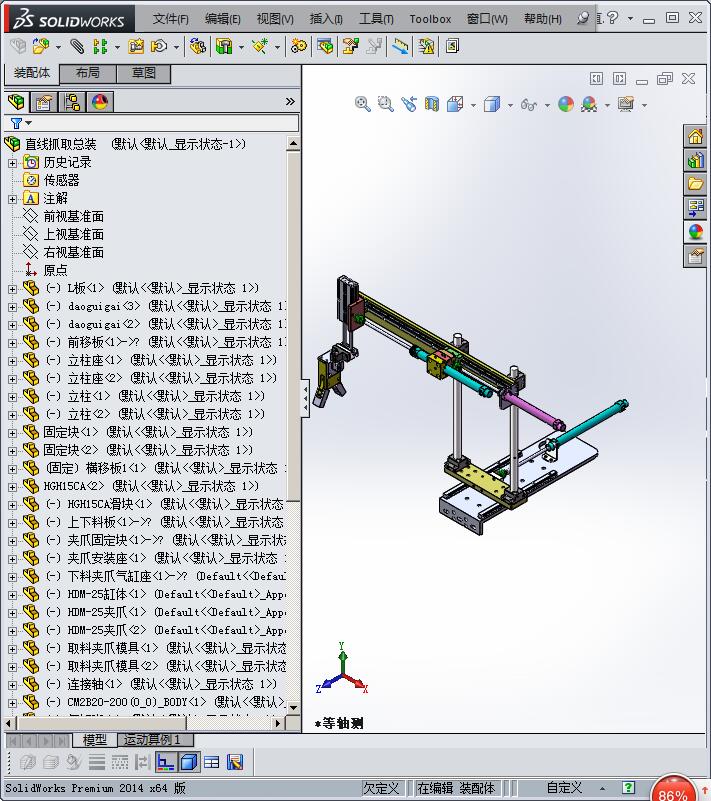Click the Smart Fasteners icon
The height and width of the screenshot is (801, 711).
click(x=136, y=46)
